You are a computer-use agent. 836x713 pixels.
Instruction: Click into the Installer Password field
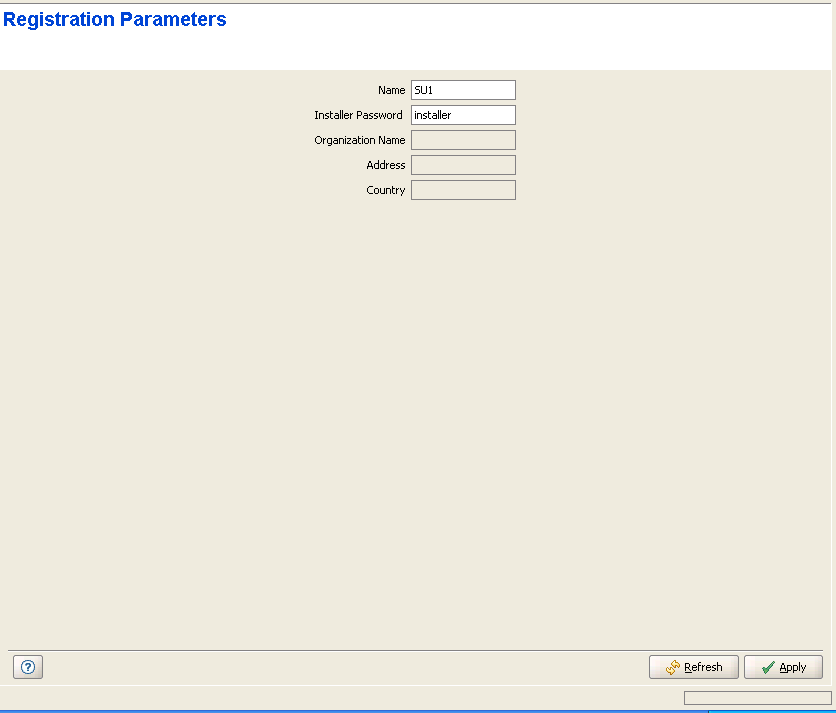pyautogui.click(x=463, y=115)
